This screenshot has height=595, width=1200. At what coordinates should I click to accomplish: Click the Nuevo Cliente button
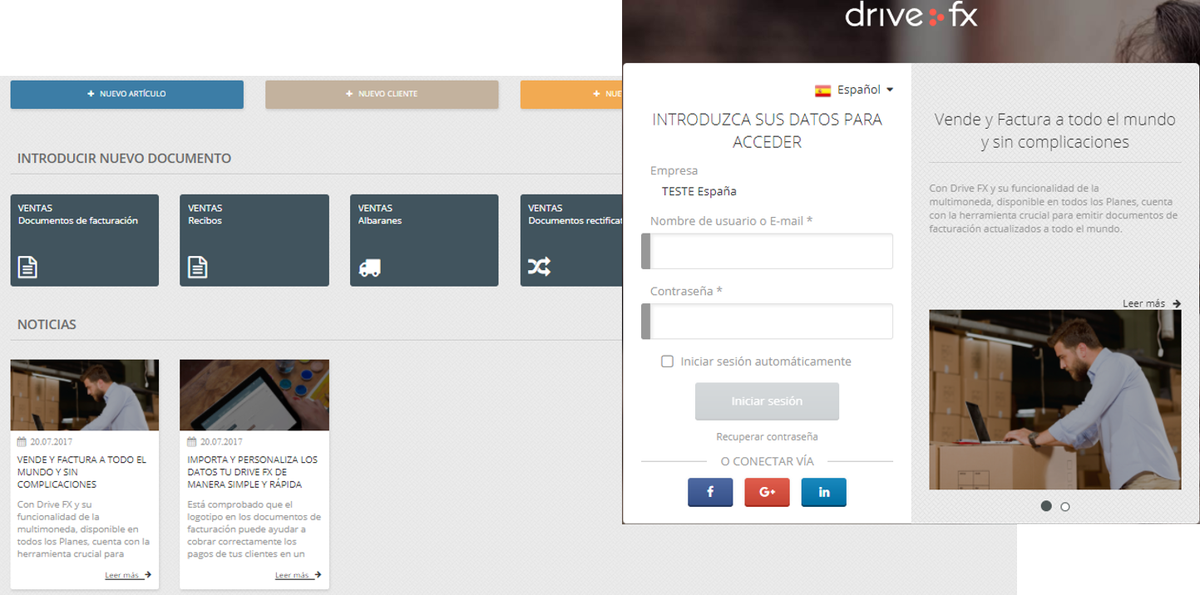coord(383,94)
